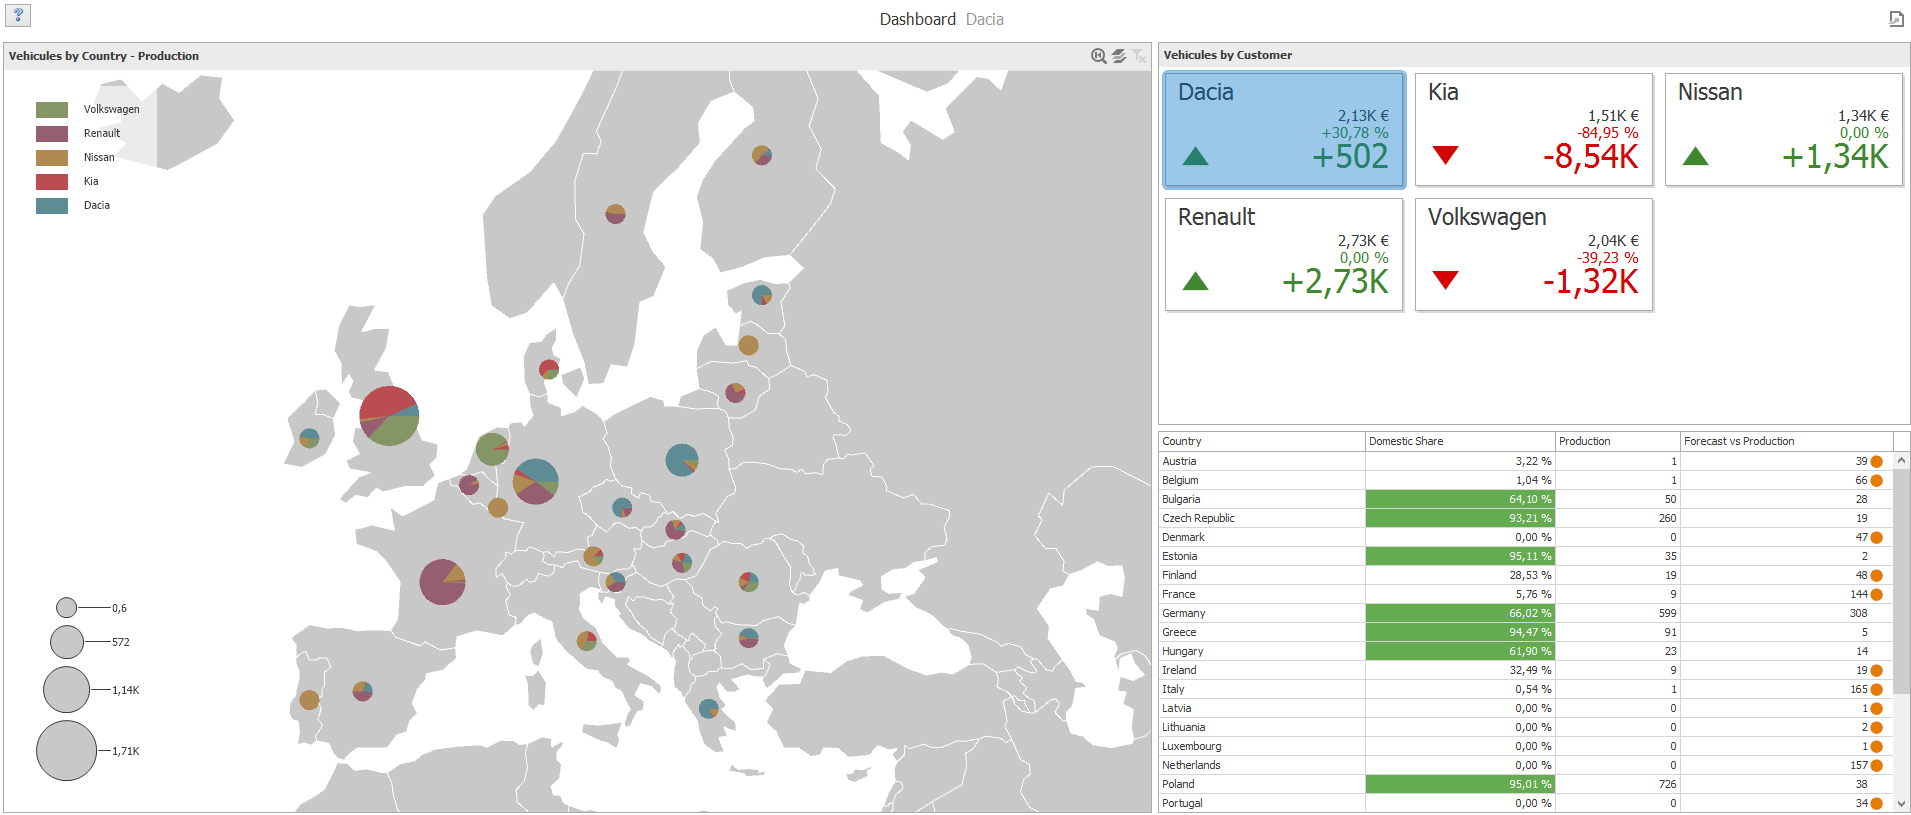Click the Estonia pie chart on map

click(x=762, y=295)
